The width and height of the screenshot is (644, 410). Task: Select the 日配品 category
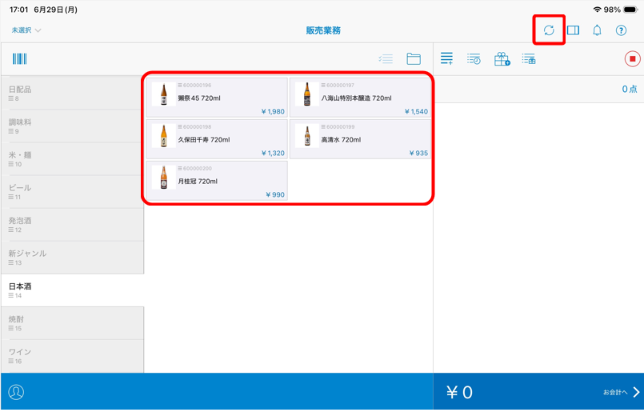tap(72, 93)
